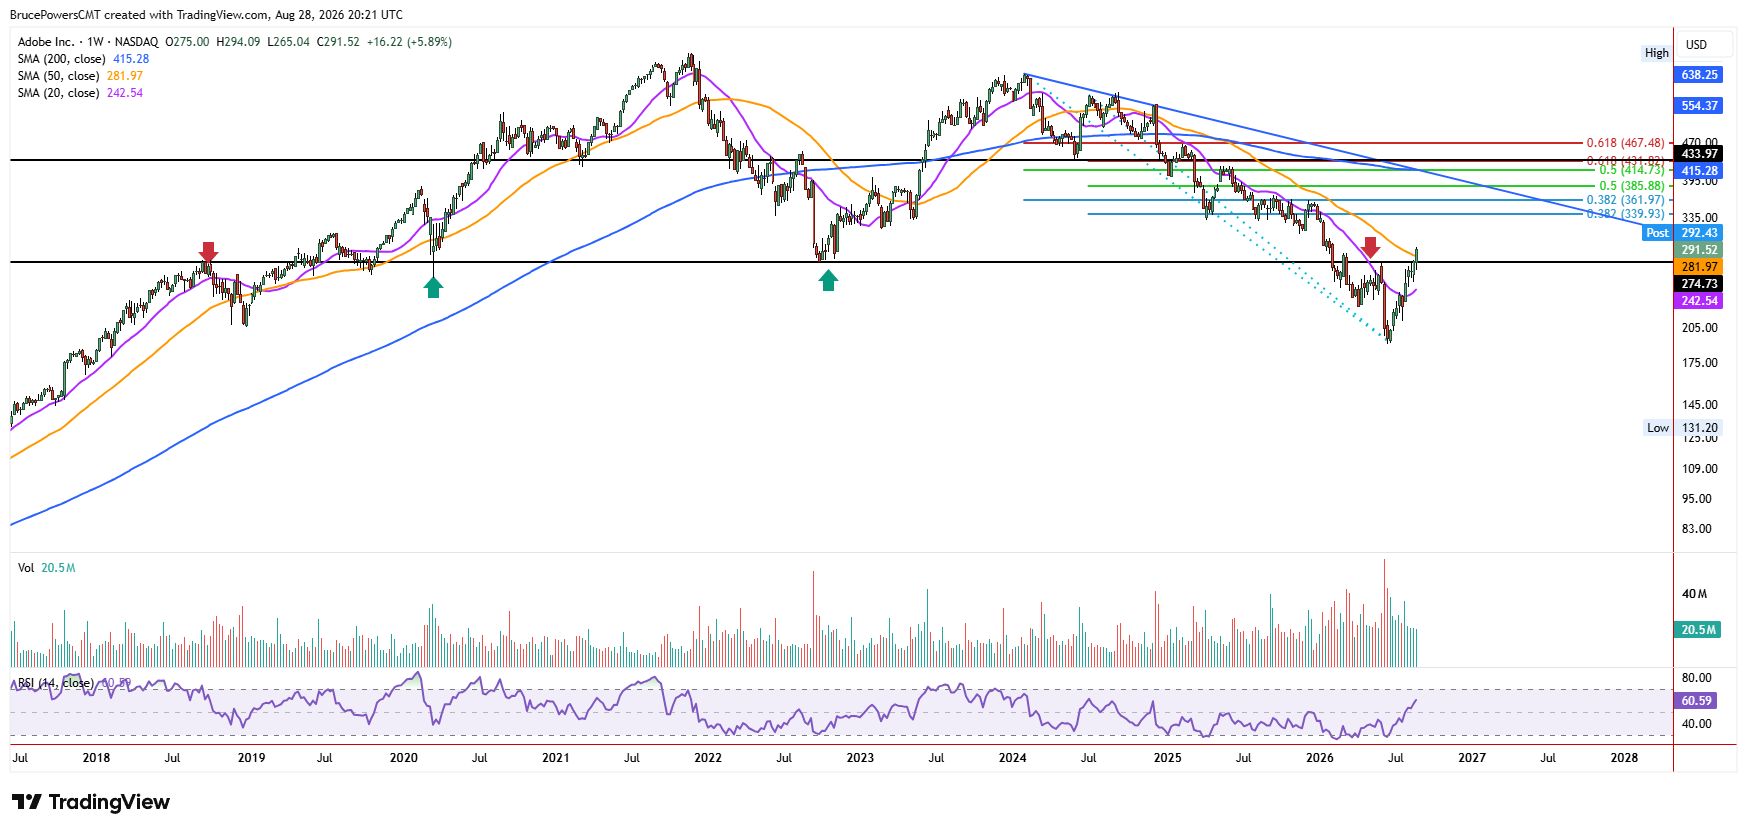Viewport: 1747px width, 832px height.
Task: Click the Vol 20.5M indicator legend
Action: pyautogui.click(x=46, y=568)
